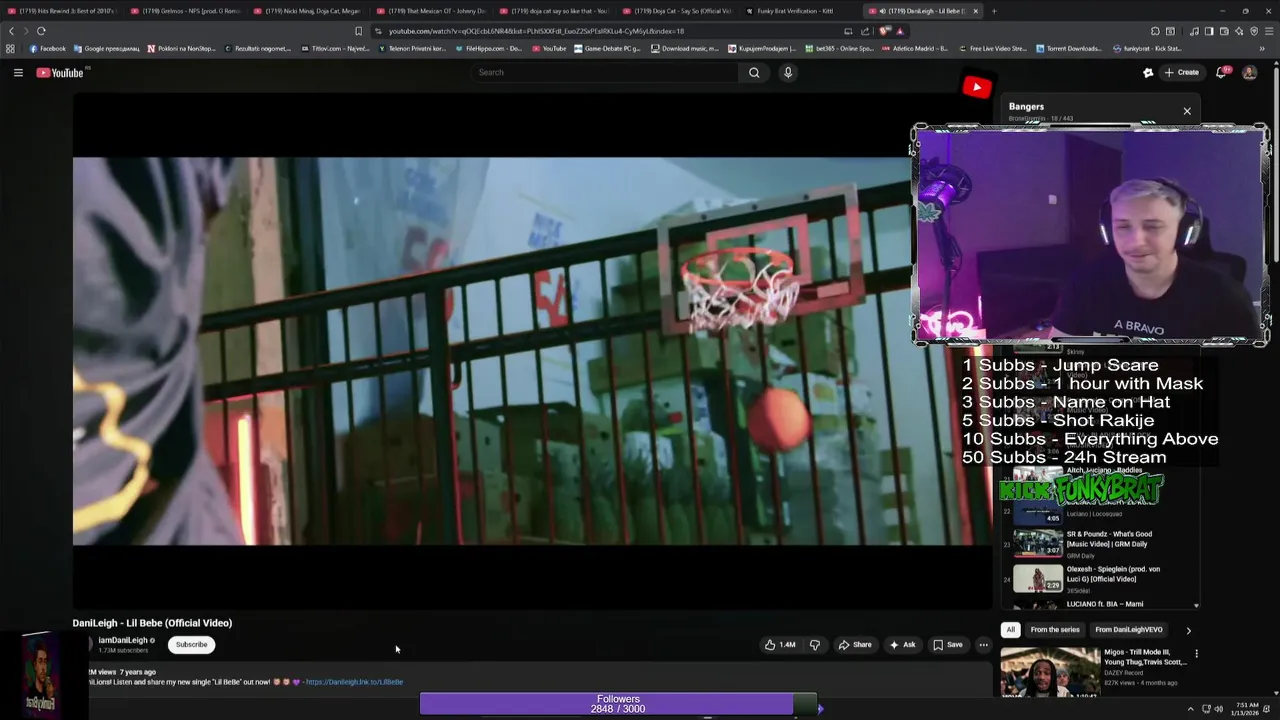Reload the page with the refresh icon

41,31
